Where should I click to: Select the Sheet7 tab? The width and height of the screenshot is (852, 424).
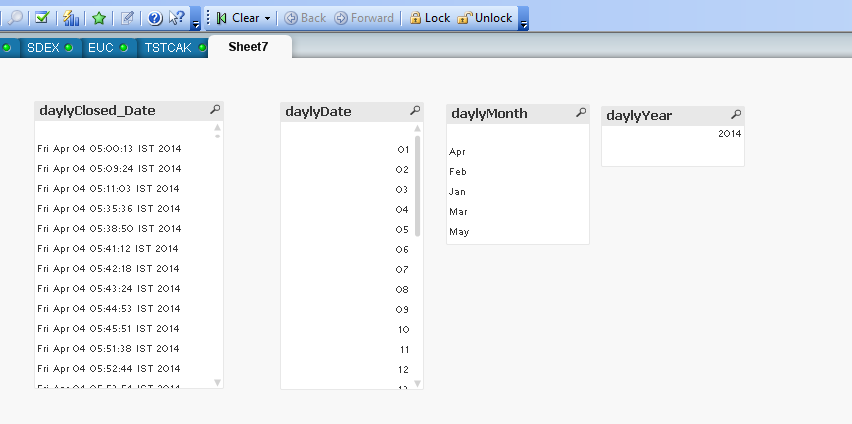pos(249,47)
